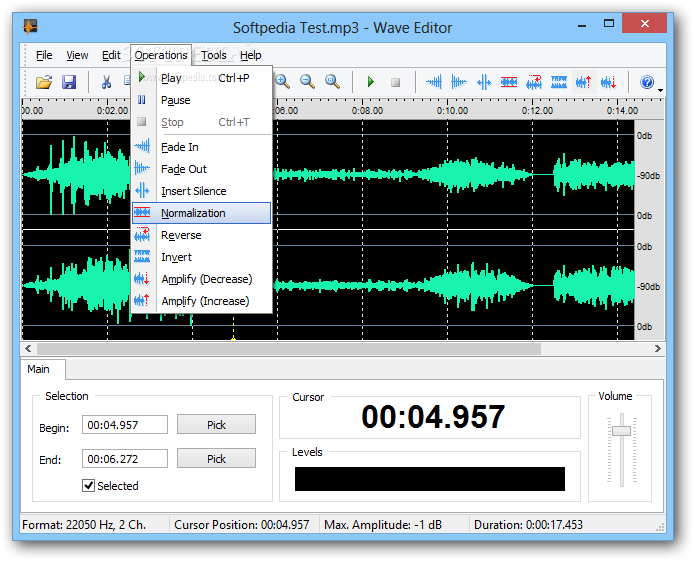Viewport: 694px width, 561px height.
Task: Choose Play Ctrl+P from Operations menu
Action: point(201,78)
